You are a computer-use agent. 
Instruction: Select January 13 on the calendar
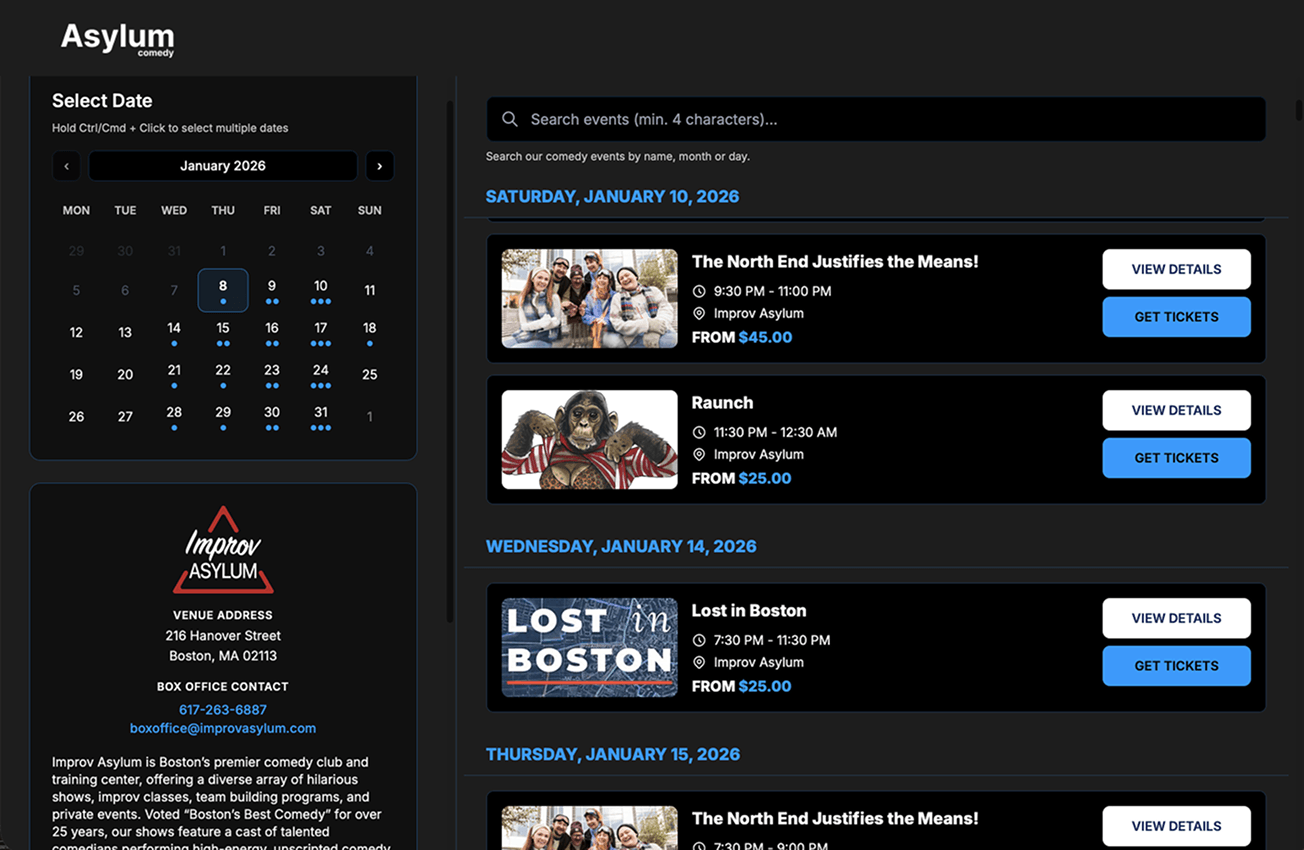click(125, 332)
